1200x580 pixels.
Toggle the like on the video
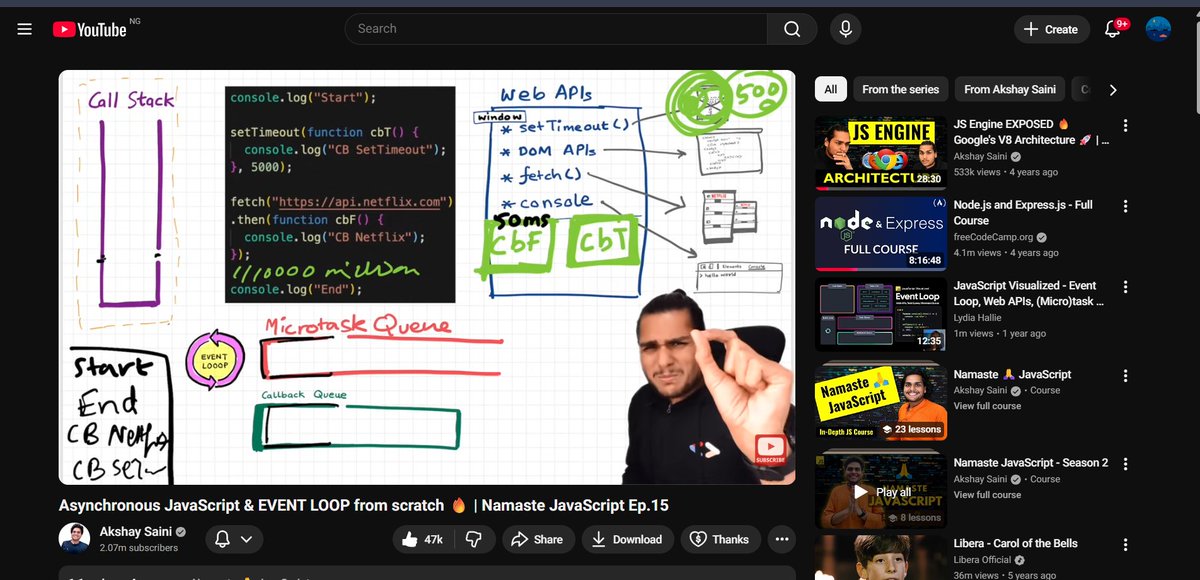pyautogui.click(x=412, y=539)
